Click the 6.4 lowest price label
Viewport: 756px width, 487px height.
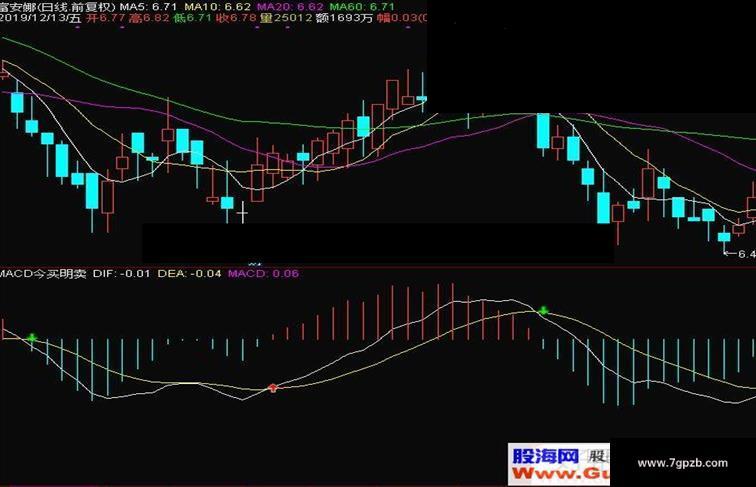[x=746, y=254]
